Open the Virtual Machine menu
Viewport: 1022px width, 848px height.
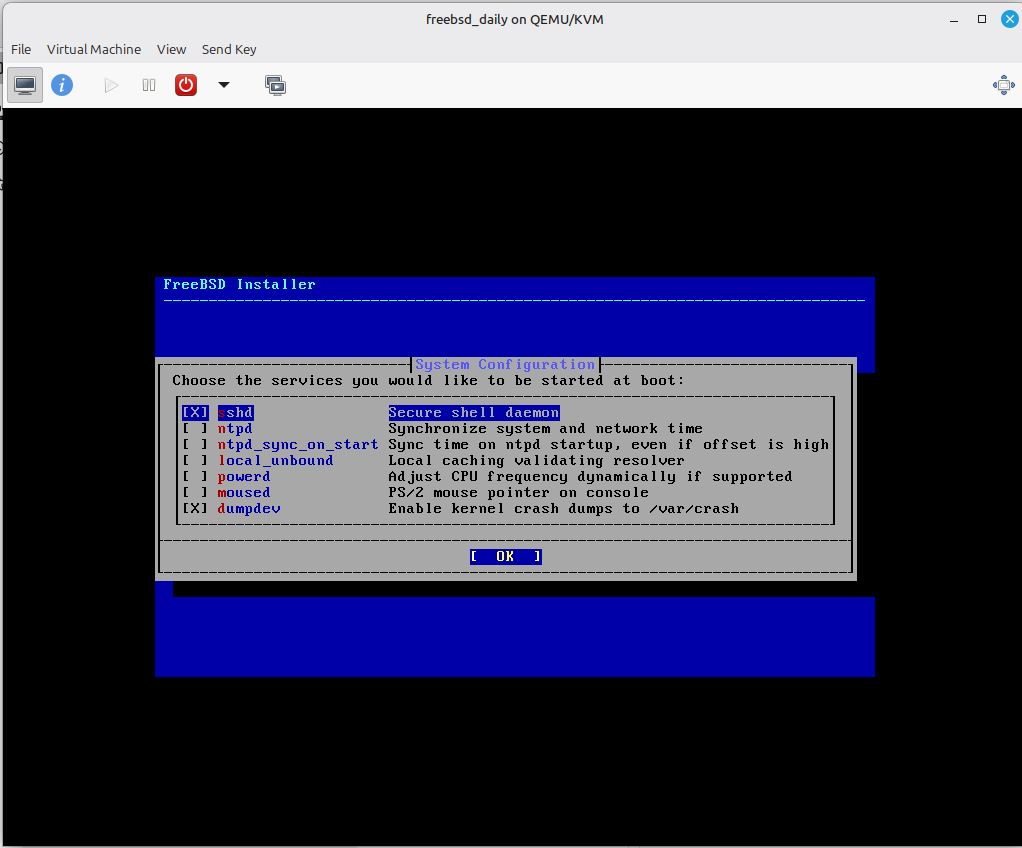tap(94, 49)
